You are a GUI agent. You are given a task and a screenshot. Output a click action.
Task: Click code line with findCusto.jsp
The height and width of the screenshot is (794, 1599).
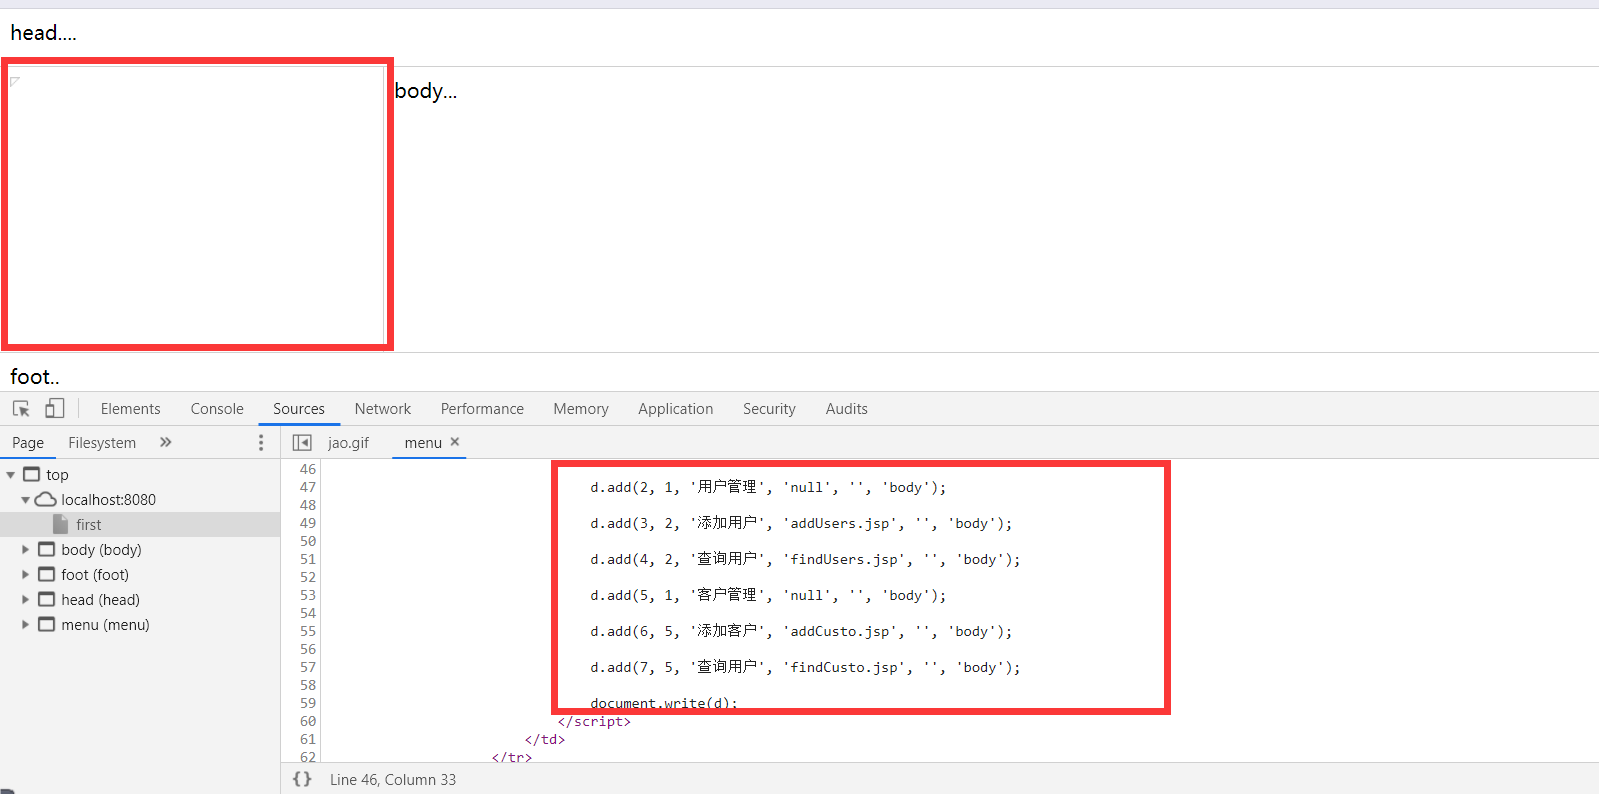805,667
